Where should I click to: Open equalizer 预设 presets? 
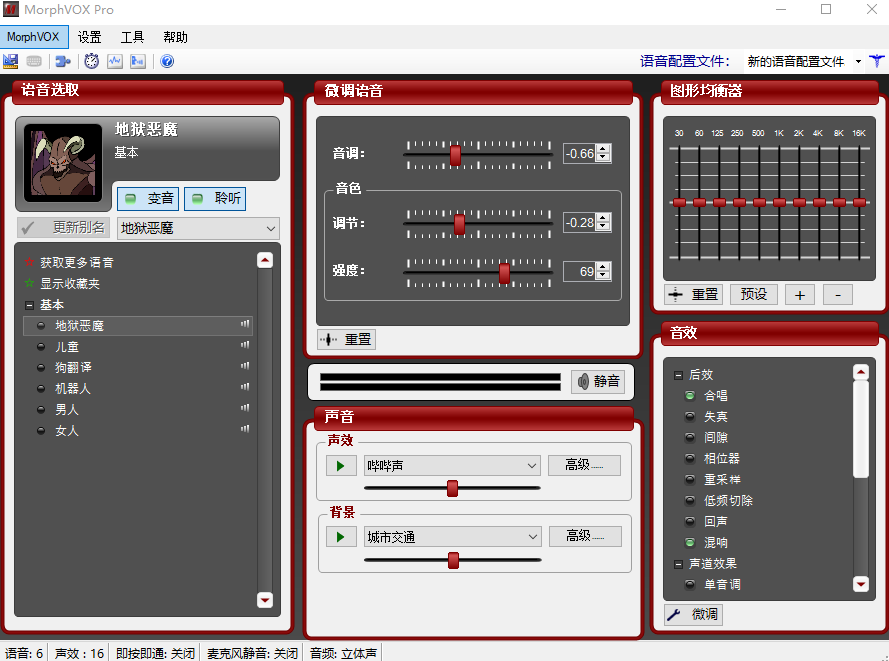pos(754,294)
